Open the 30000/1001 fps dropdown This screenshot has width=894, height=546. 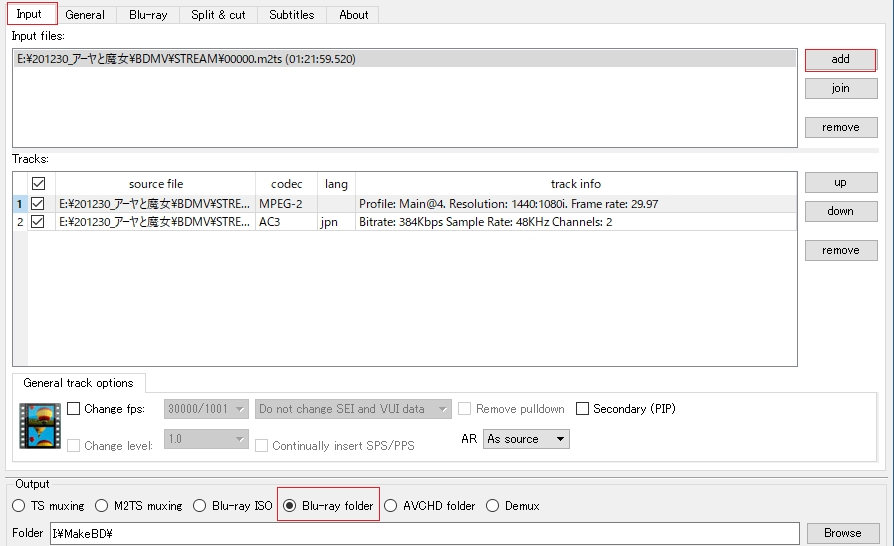click(206, 409)
